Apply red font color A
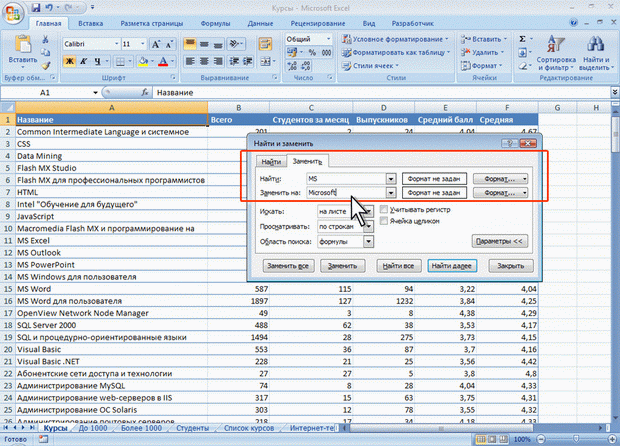Viewport: 620px width, 446px height. pyautogui.click(x=163, y=61)
